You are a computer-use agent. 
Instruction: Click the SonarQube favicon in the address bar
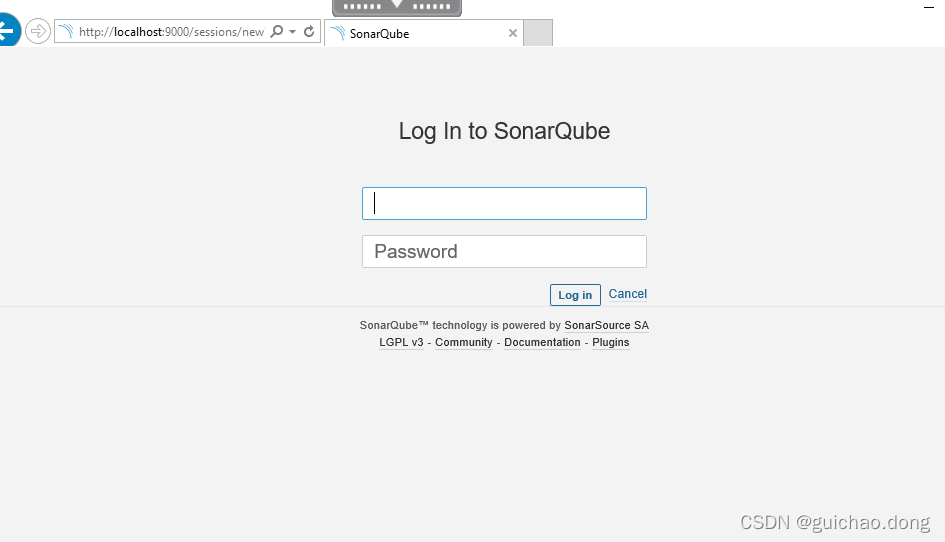66,31
